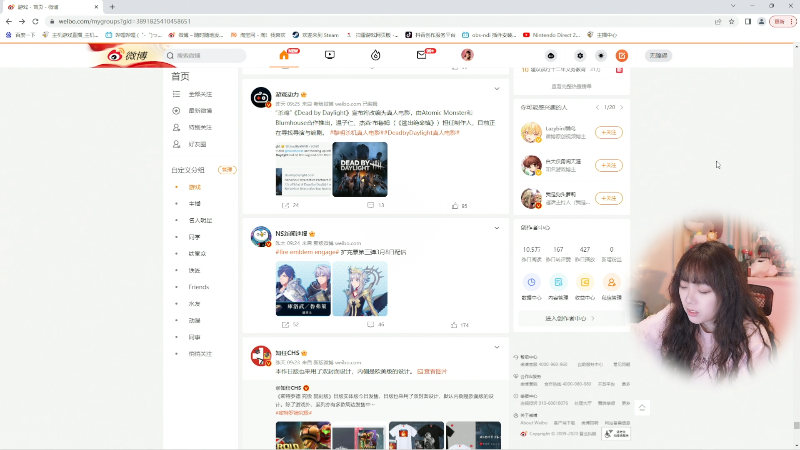
Task: Open the Fire Emblem crowned character image
Action: pos(360,289)
